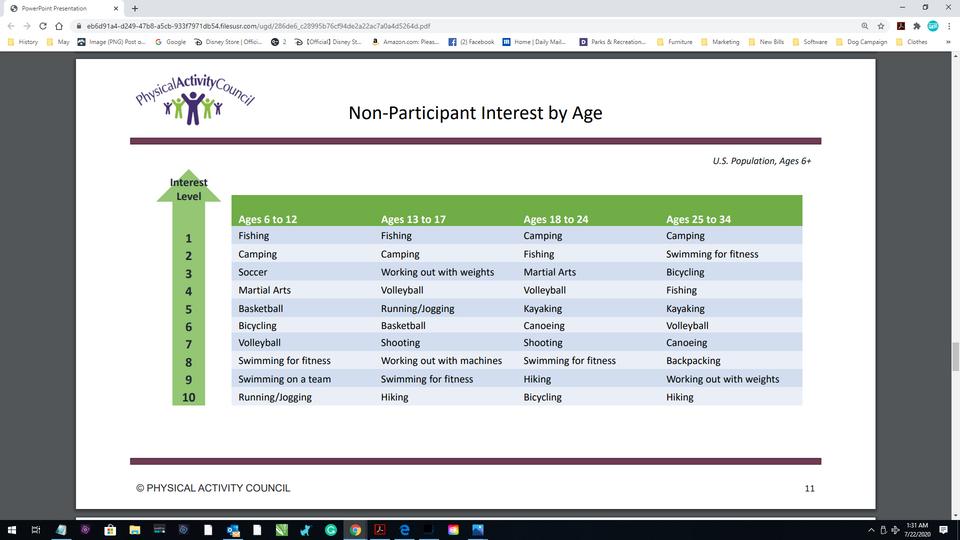Image resolution: width=960 pixels, height=540 pixels.
Task: Open the taskbar clock showing 1:31 AM
Action: pos(917,530)
